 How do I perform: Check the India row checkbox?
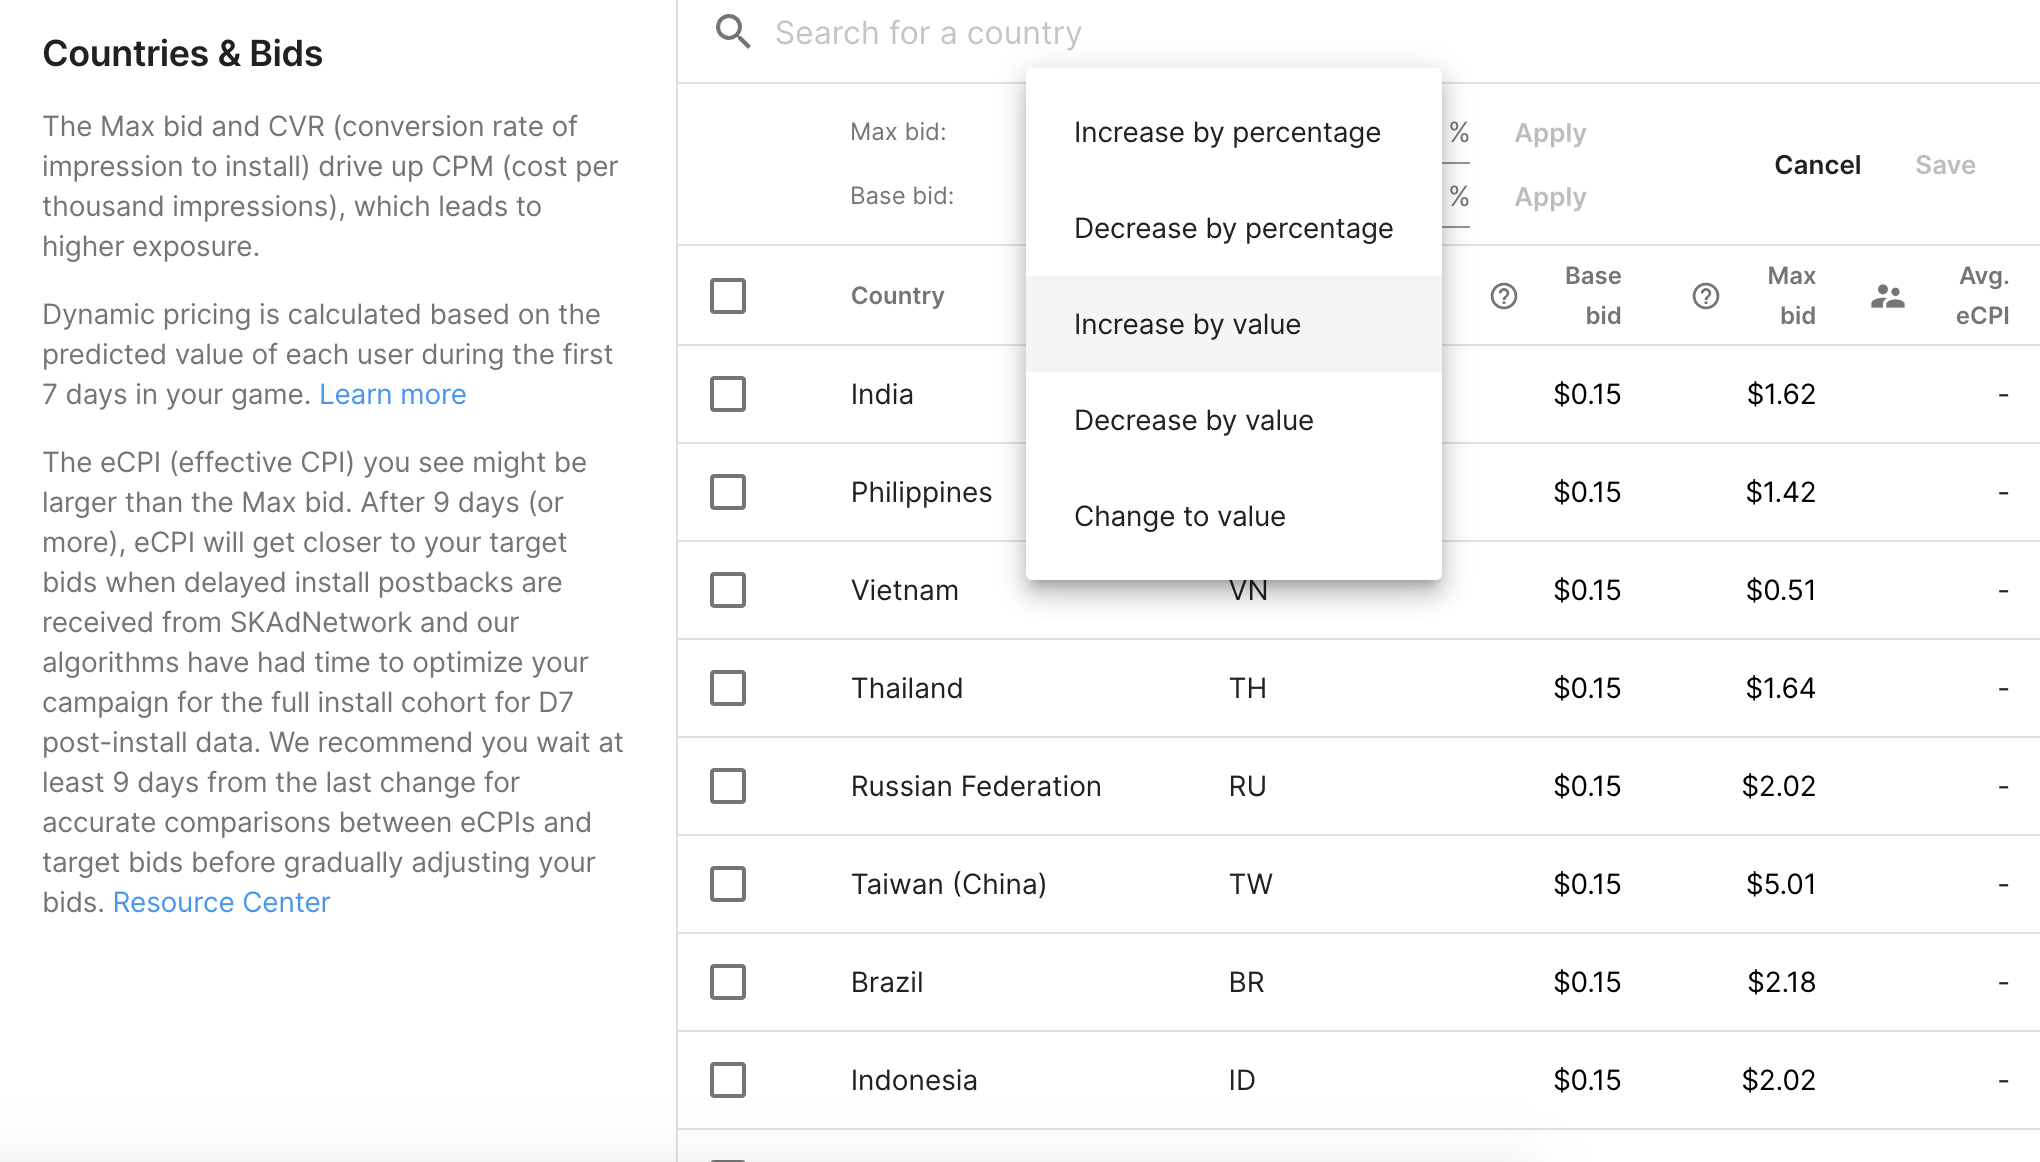pos(728,394)
